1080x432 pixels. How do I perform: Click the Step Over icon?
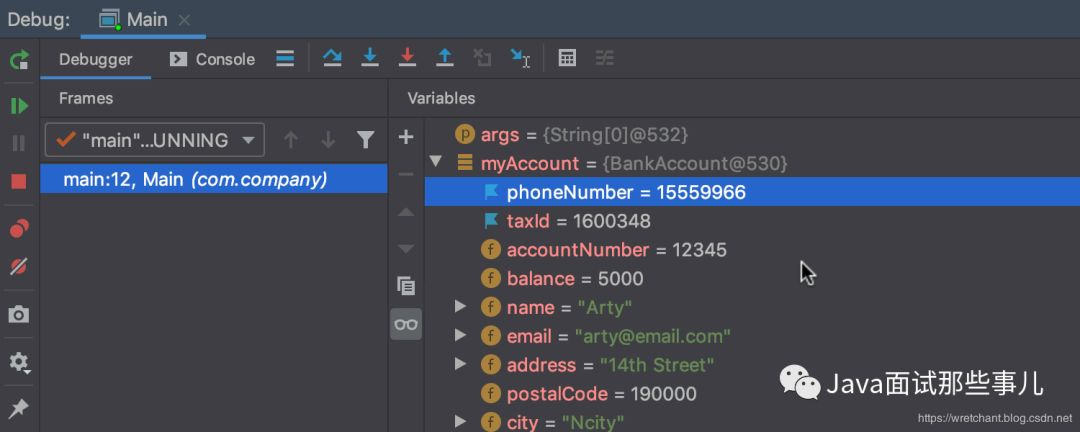[x=333, y=59]
